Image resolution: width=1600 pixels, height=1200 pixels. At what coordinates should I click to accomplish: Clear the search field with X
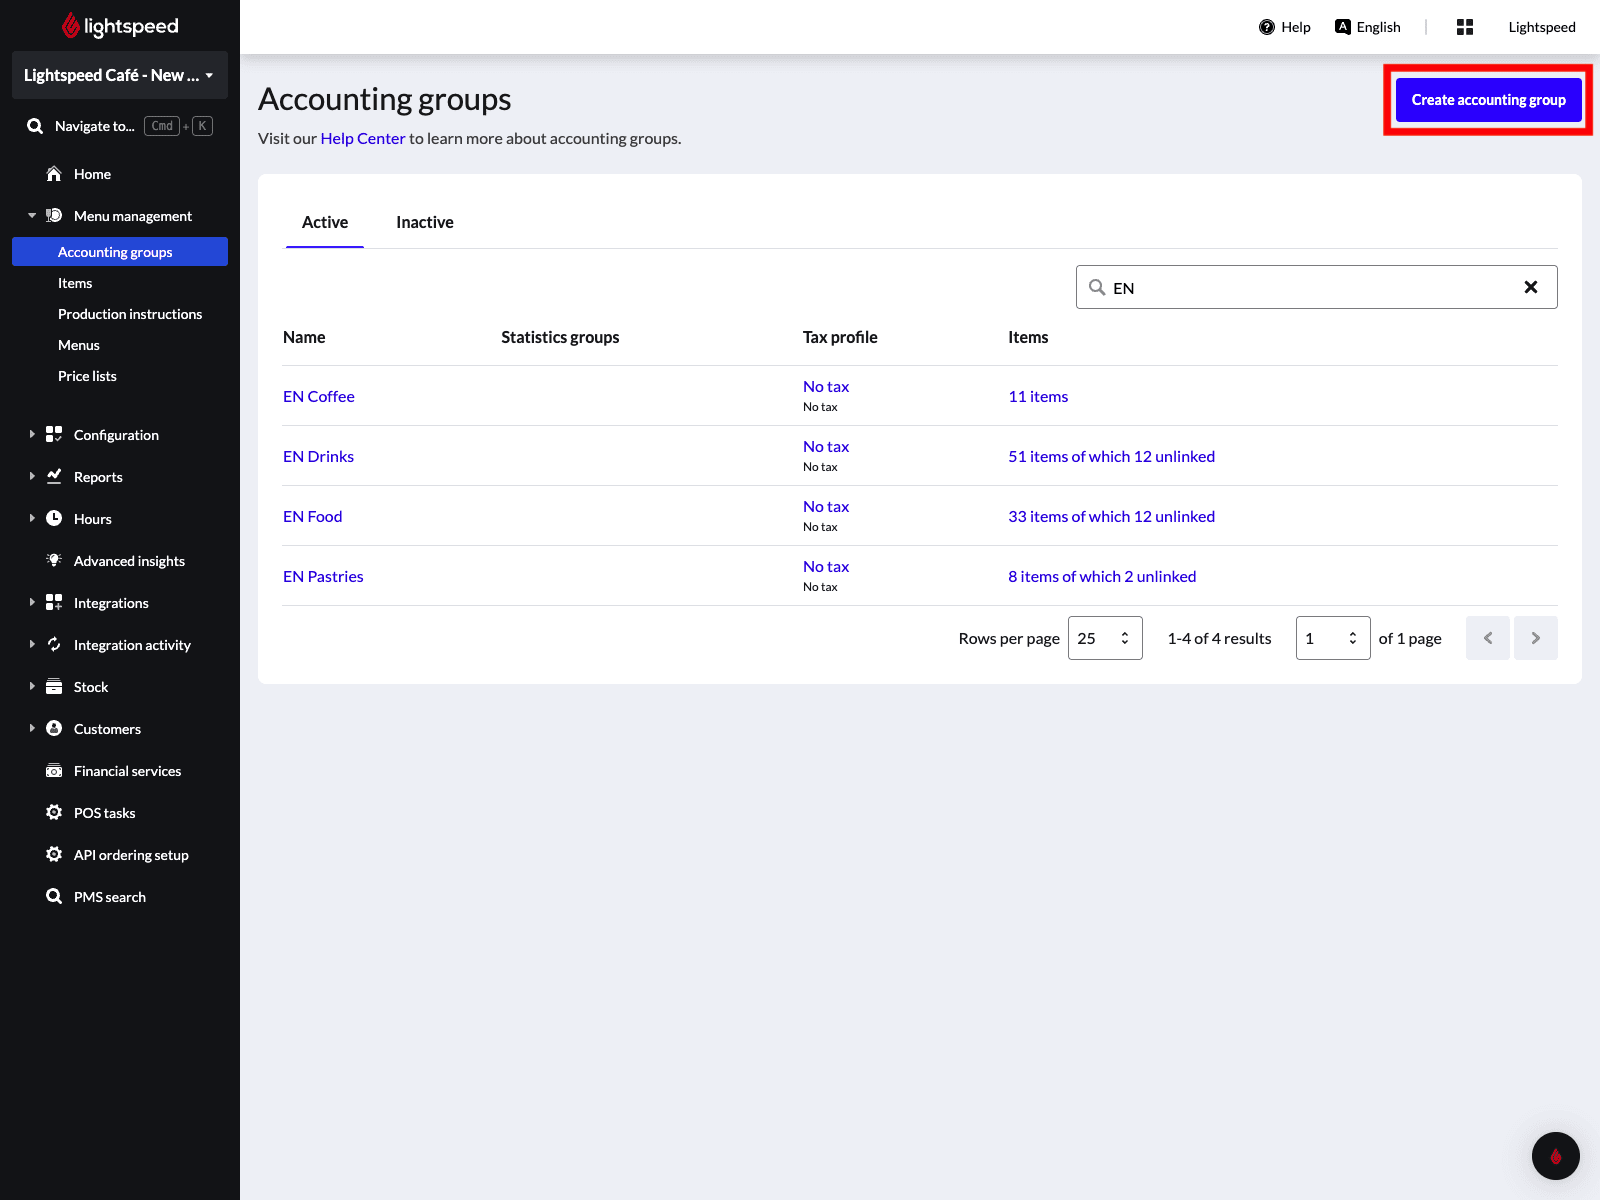click(x=1530, y=287)
